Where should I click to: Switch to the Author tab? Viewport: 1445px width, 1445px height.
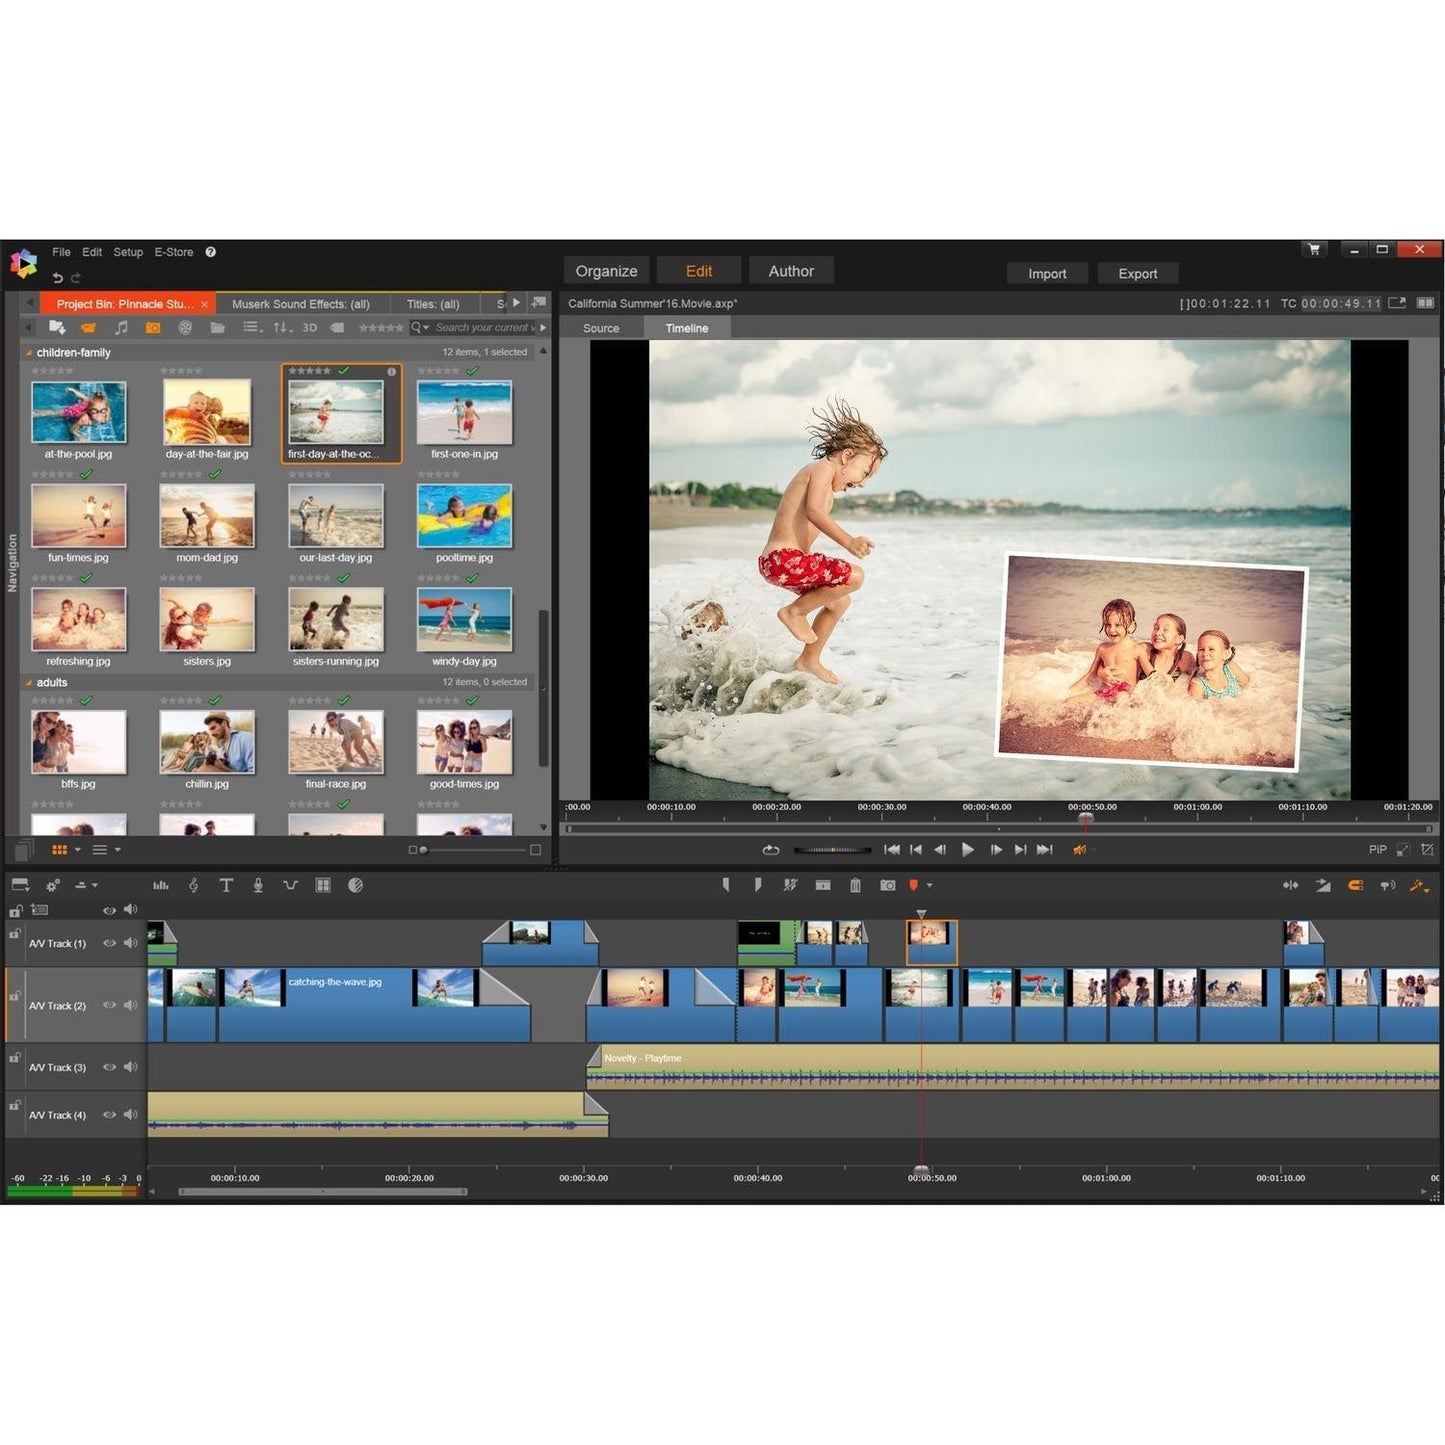(x=791, y=270)
